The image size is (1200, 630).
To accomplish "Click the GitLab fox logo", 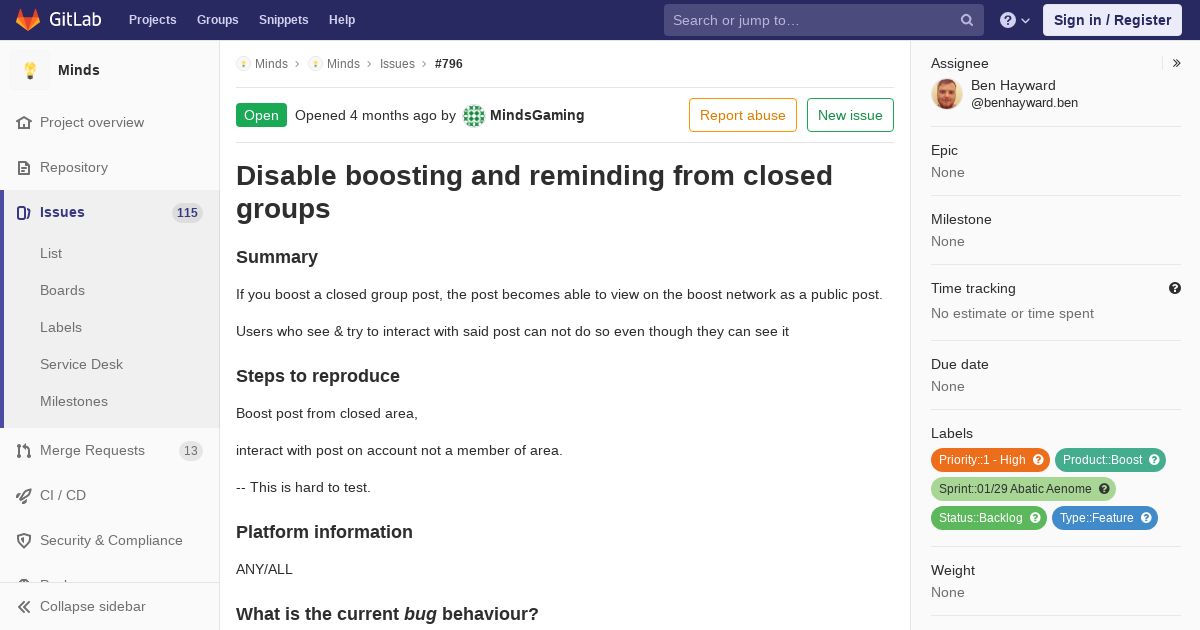I will coord(28,19).
